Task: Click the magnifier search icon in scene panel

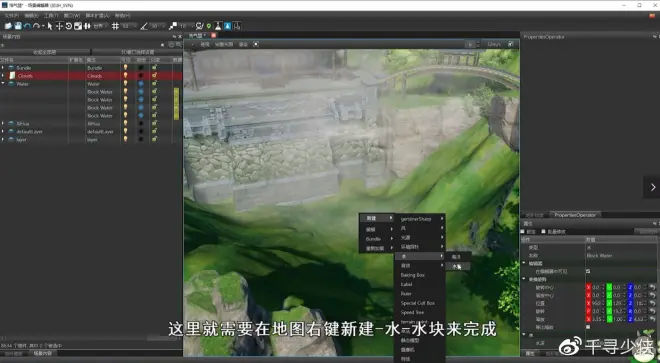Action: pyautogui.click(x=179, y=44)
